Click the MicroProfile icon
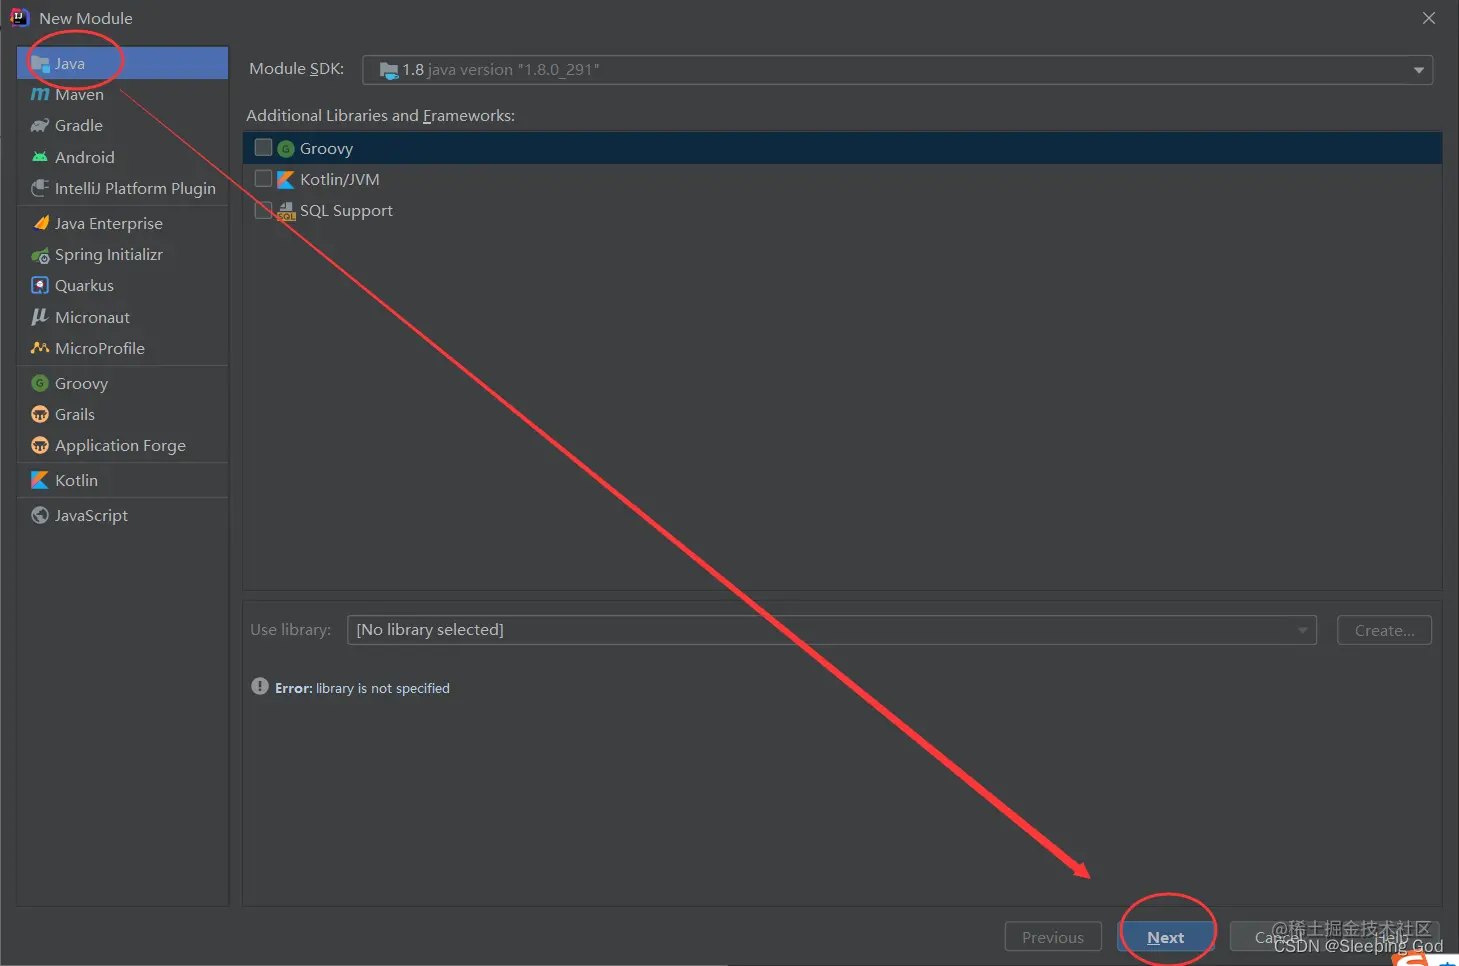The width and height of the screenshot is (1459, 966). coord(40,348)
